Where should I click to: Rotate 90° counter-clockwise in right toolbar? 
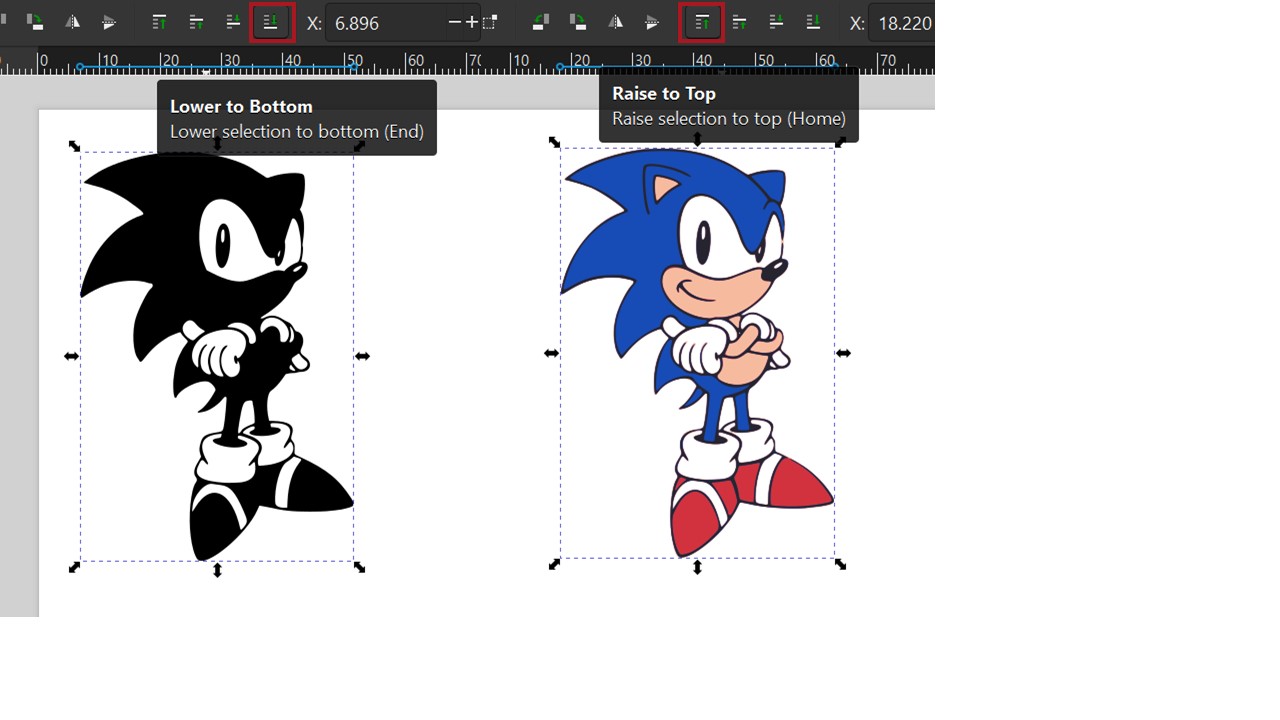[541, 22]
